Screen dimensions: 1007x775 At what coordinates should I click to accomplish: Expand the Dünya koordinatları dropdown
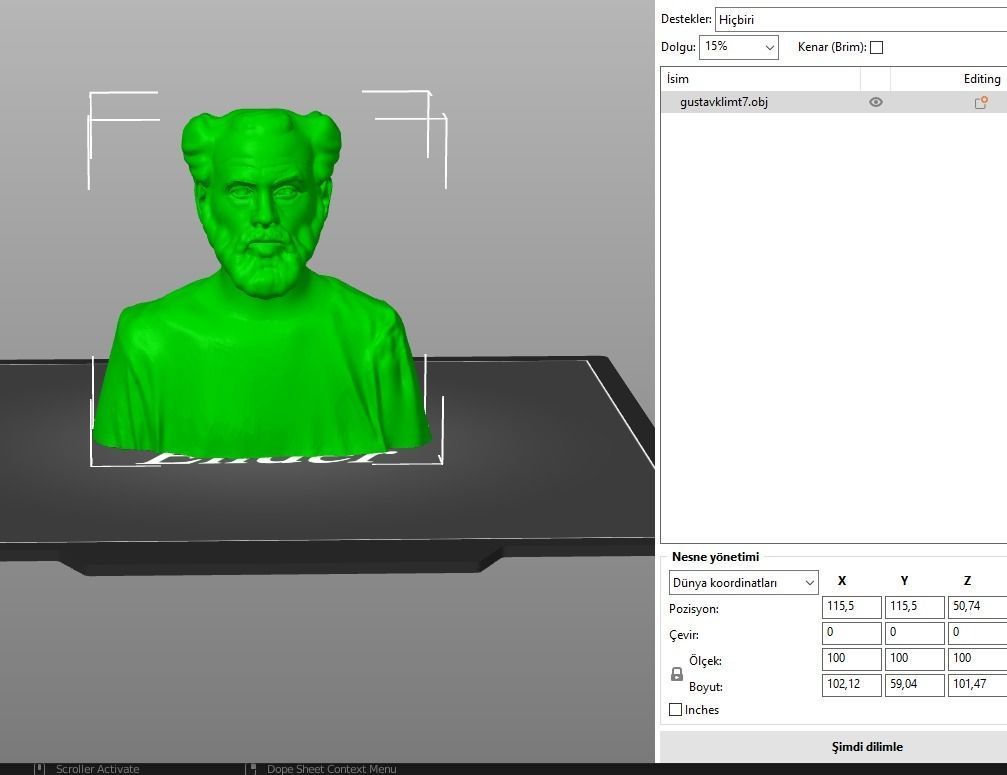tap(744, 582)
